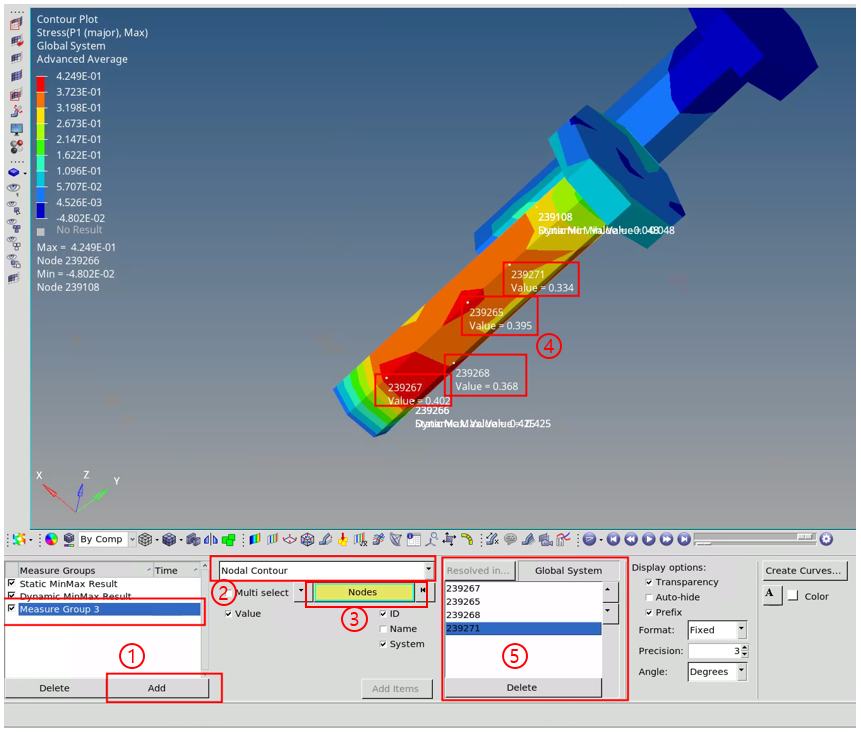861x732 pixels.
Task: Click the Global System button
Action: 568,570
